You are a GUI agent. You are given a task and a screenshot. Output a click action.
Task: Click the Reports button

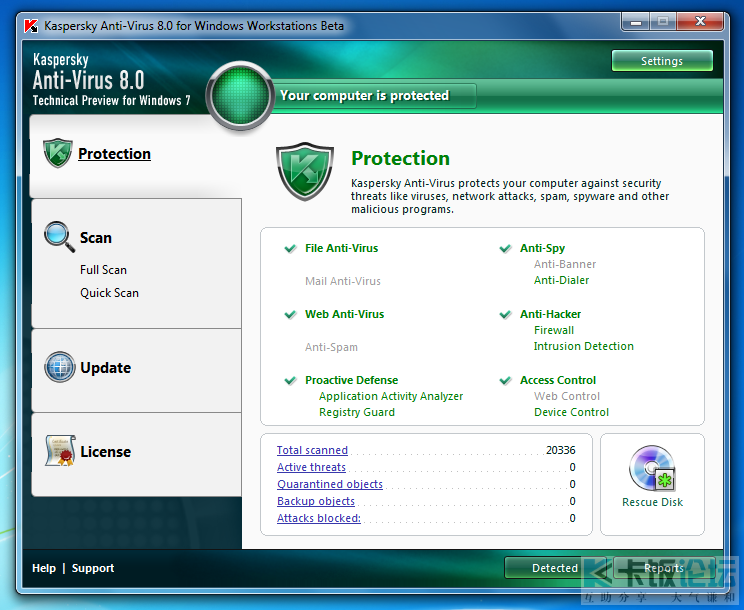click(664, 568)
